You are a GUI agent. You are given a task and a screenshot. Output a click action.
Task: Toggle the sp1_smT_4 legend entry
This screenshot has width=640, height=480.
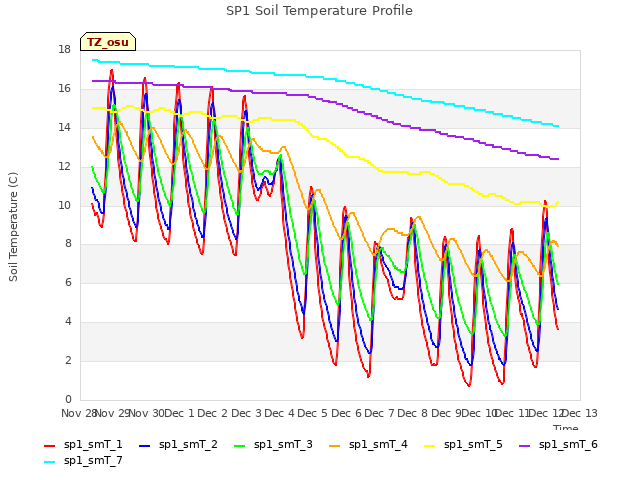pos(368,444)
